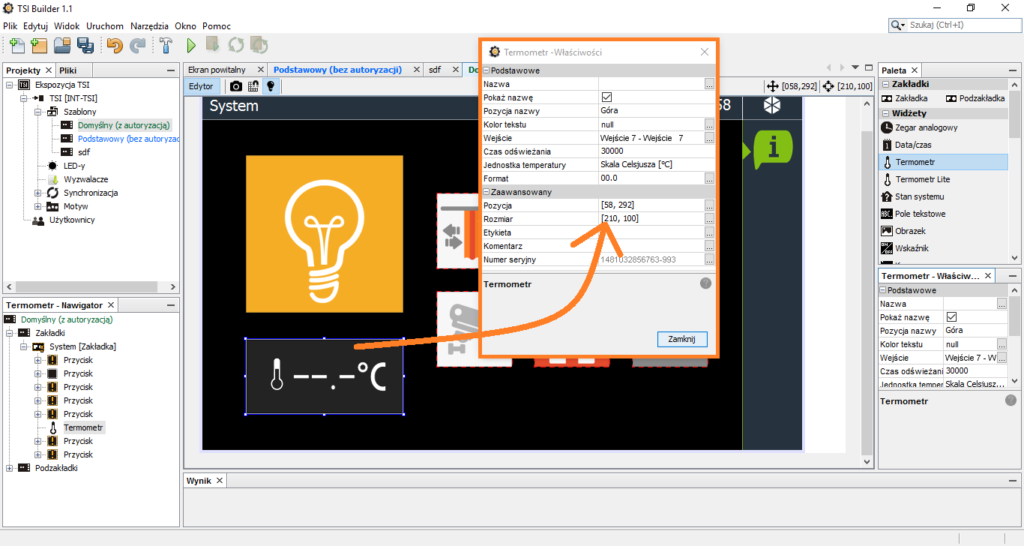The image size is (1024, 546).
Task: Click Zamknij button in Termometr dialog
Action: click(x=681, y=339)
